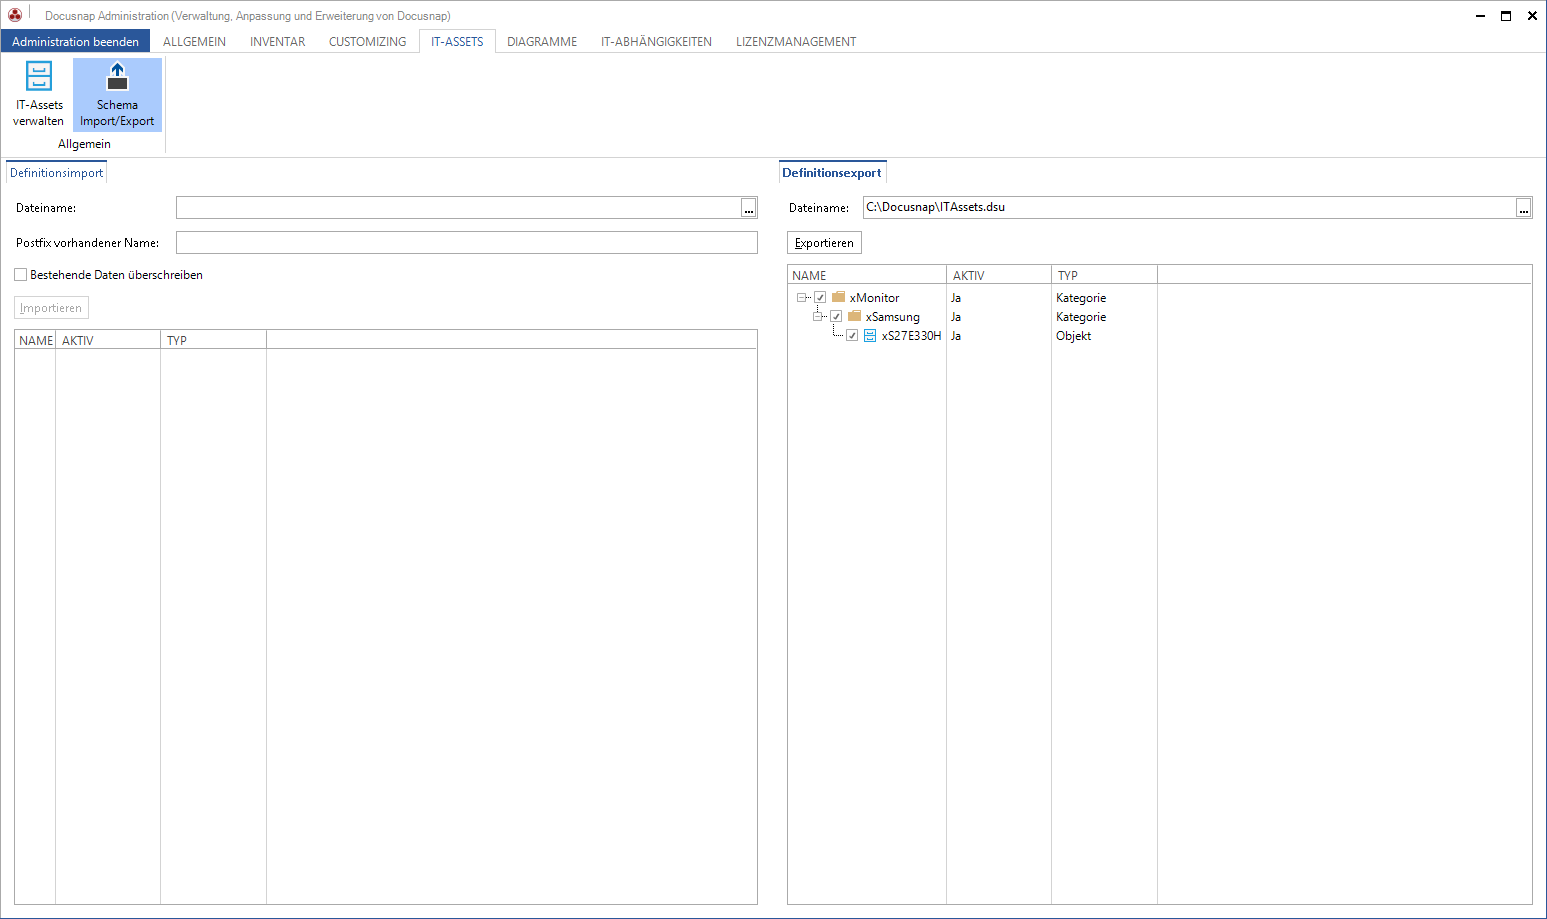The width and height of the screenshot is (1547, 919).
Task: Select the IT-ASSETS tab
Action: tap(457, 42)
